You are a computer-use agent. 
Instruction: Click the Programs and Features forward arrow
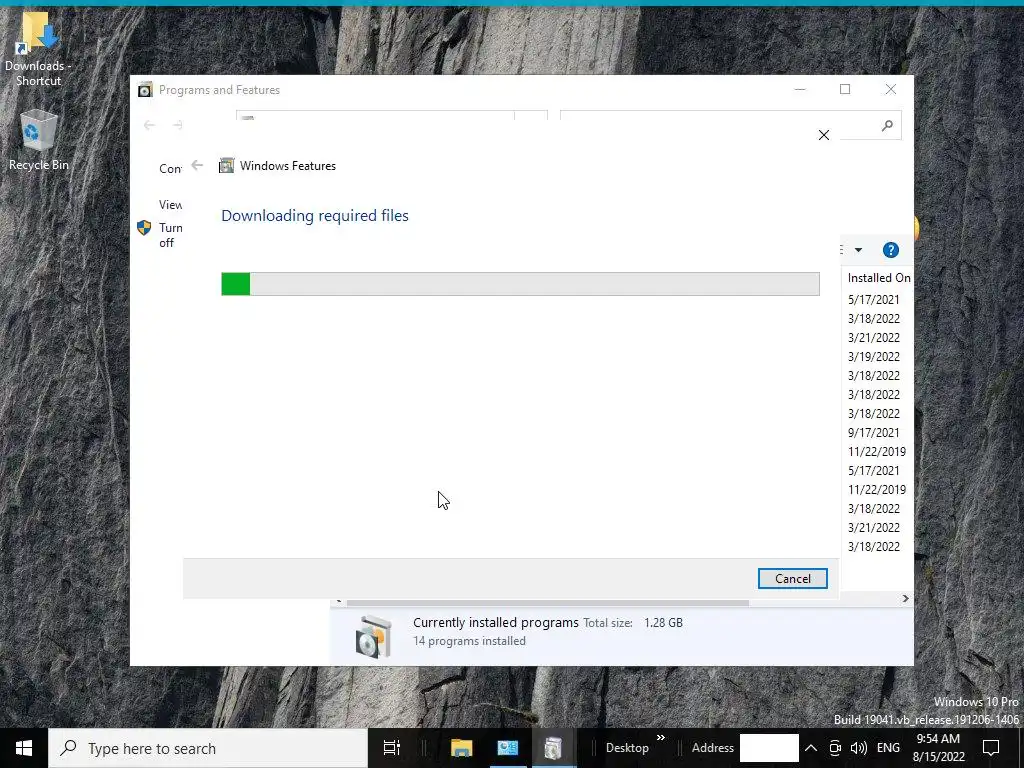point(177,125)
